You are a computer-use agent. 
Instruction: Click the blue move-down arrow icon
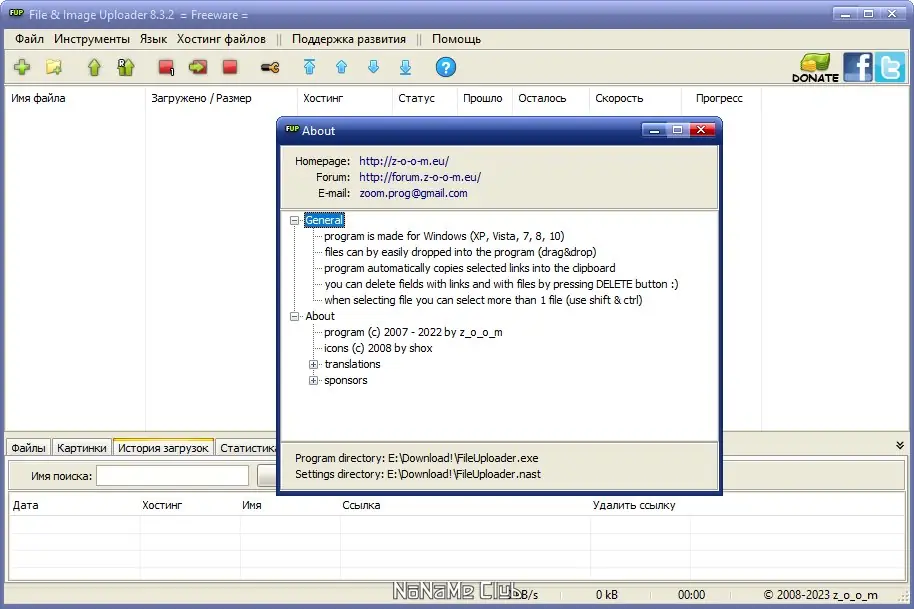[374, 67]
